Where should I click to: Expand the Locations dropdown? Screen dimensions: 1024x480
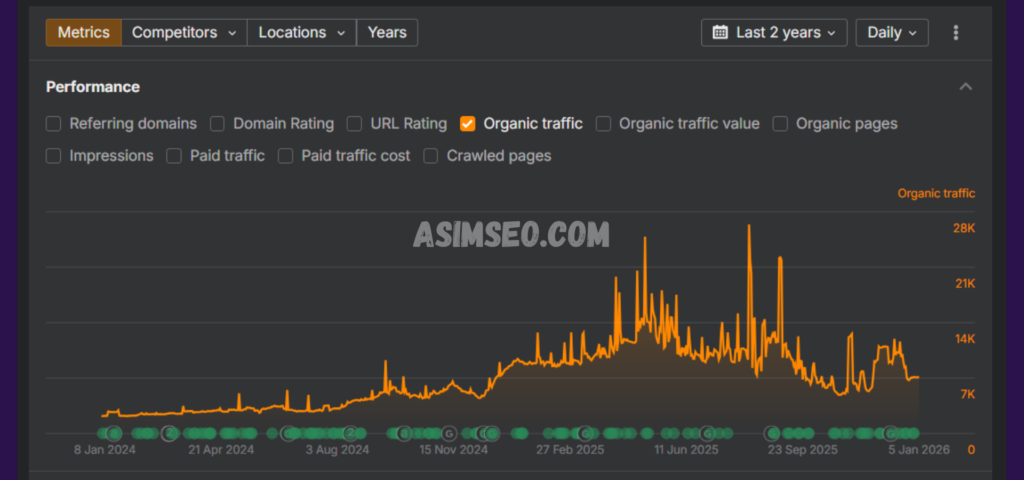(301, 32)
